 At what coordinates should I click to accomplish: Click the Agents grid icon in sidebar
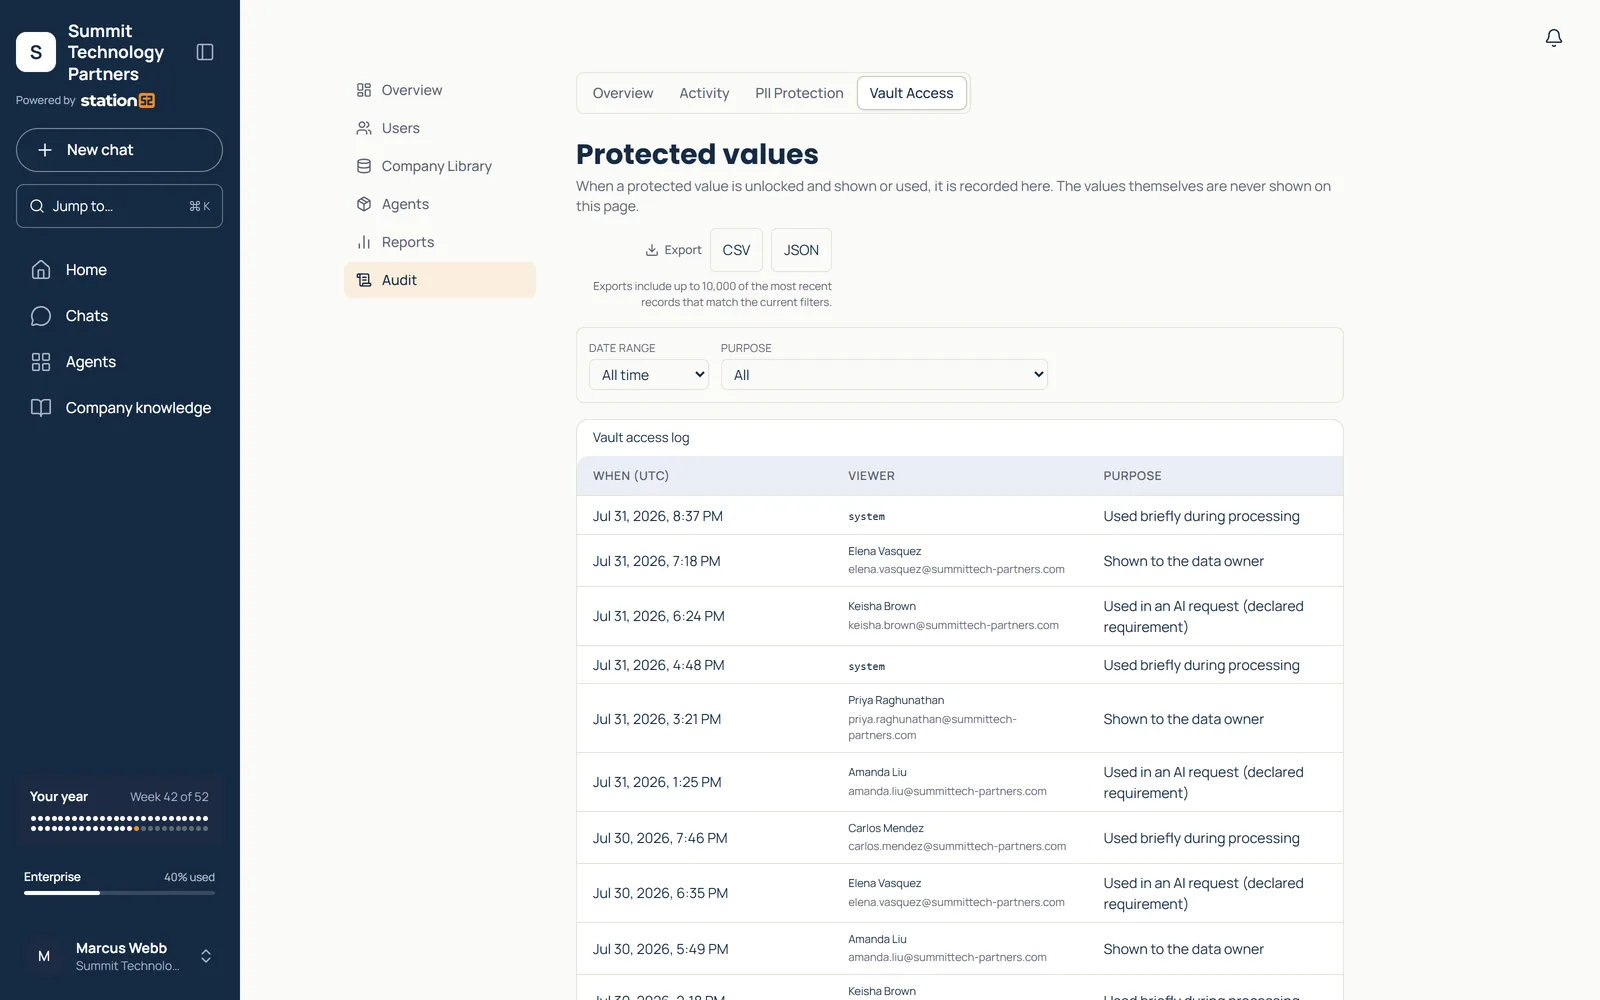tap(41, 362)
